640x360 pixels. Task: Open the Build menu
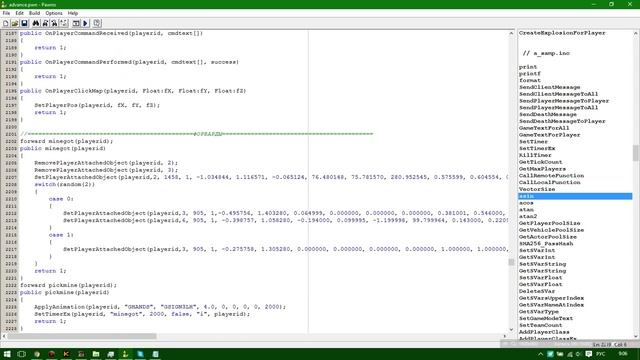(x=34, y=13)
